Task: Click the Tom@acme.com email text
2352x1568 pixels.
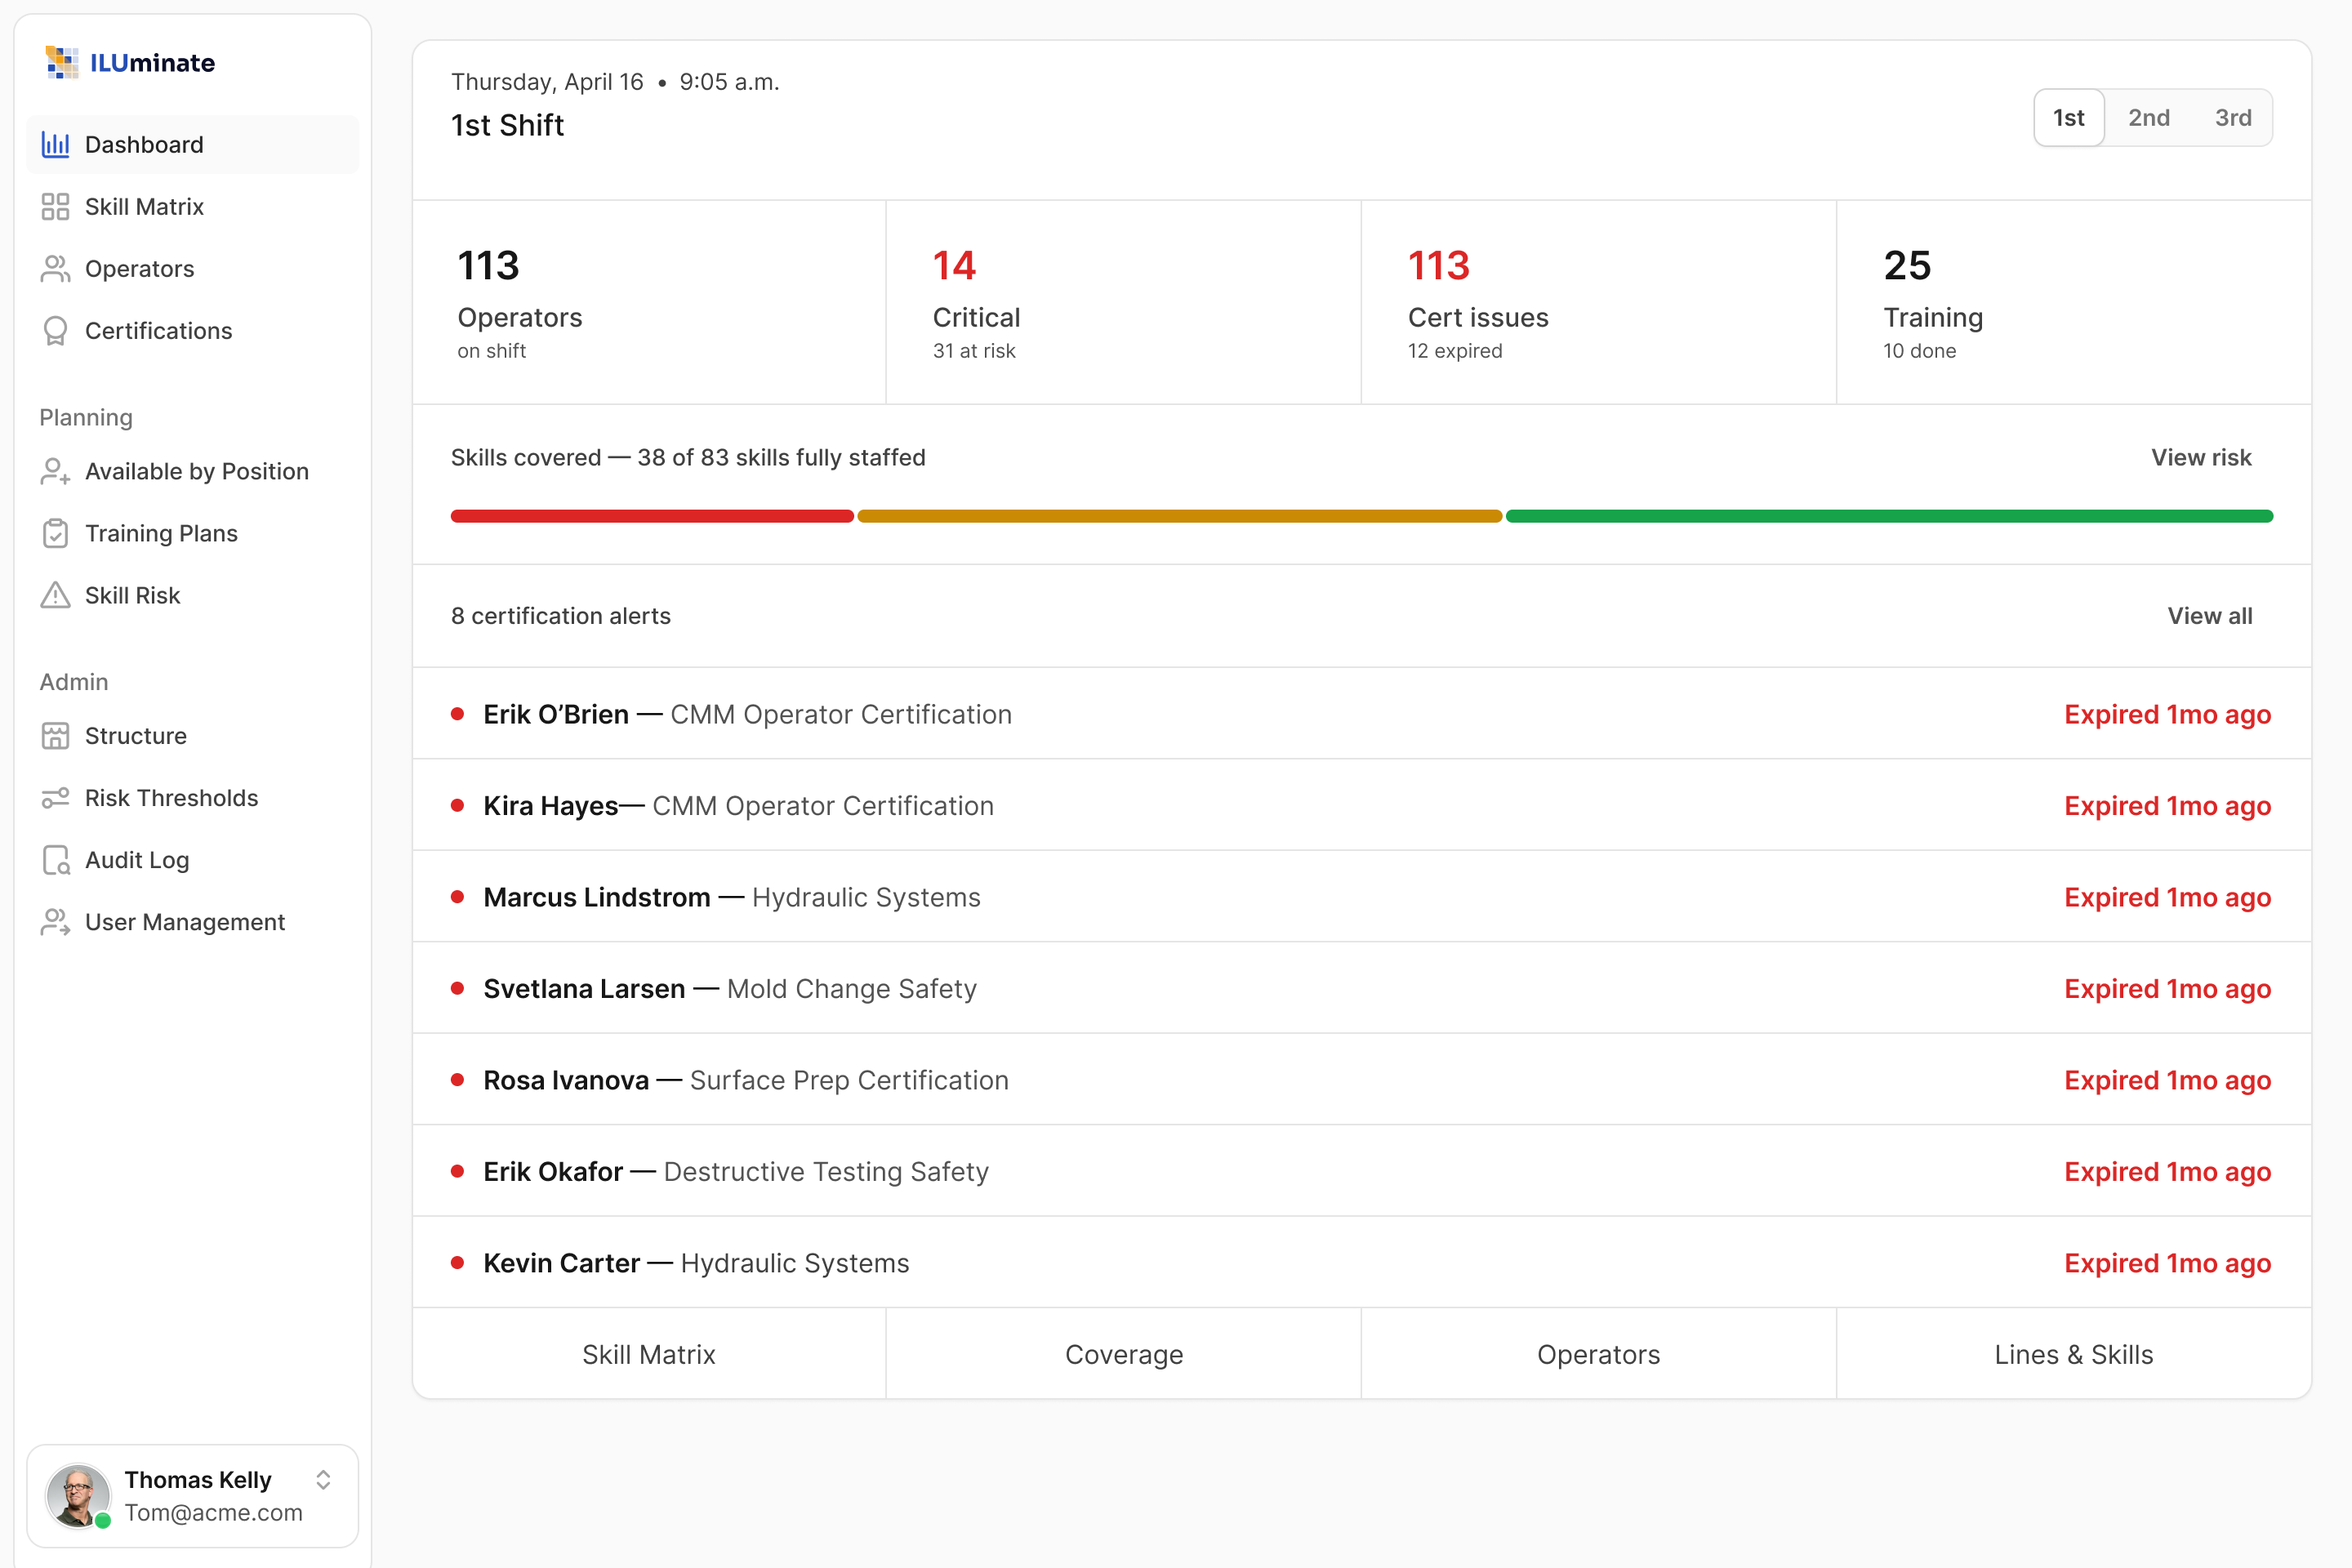Action: pyautogui.click(x=213, y=1513)
